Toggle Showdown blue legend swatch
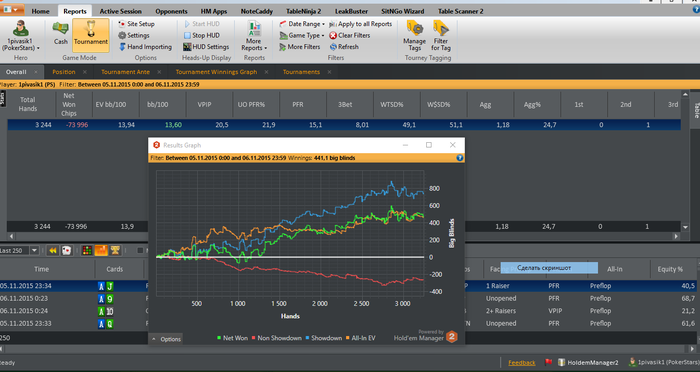700x372 pixels. [x=308, y=338]
